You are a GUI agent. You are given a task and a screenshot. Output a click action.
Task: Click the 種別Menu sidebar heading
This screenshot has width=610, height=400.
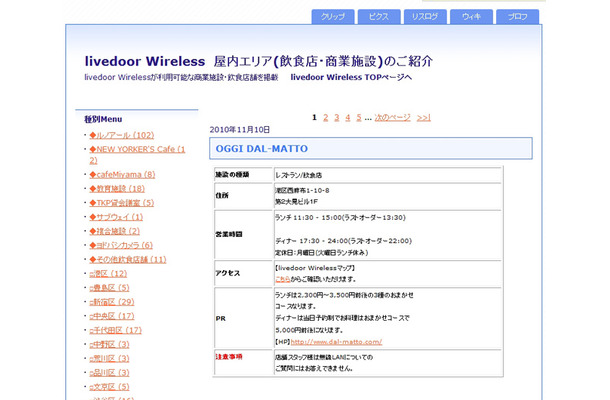(x=103, y=119)
